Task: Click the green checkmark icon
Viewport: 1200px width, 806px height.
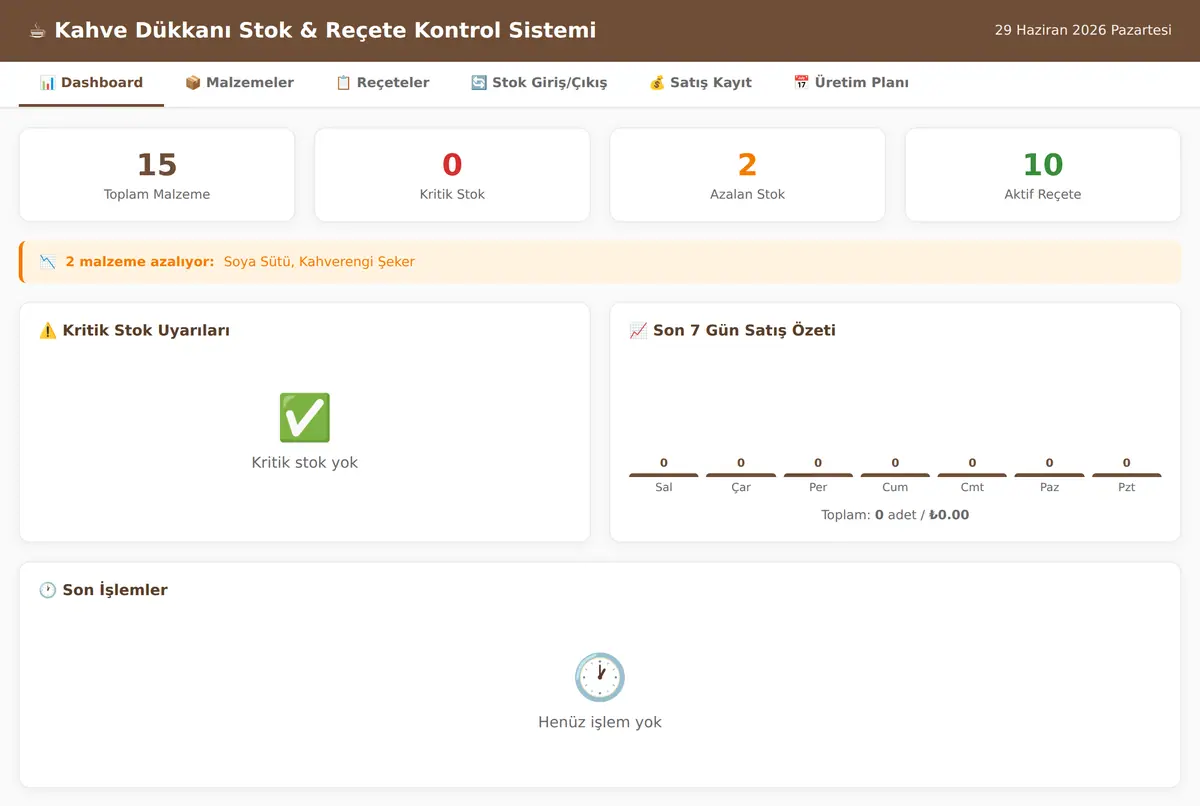Action: click(305, 418)
